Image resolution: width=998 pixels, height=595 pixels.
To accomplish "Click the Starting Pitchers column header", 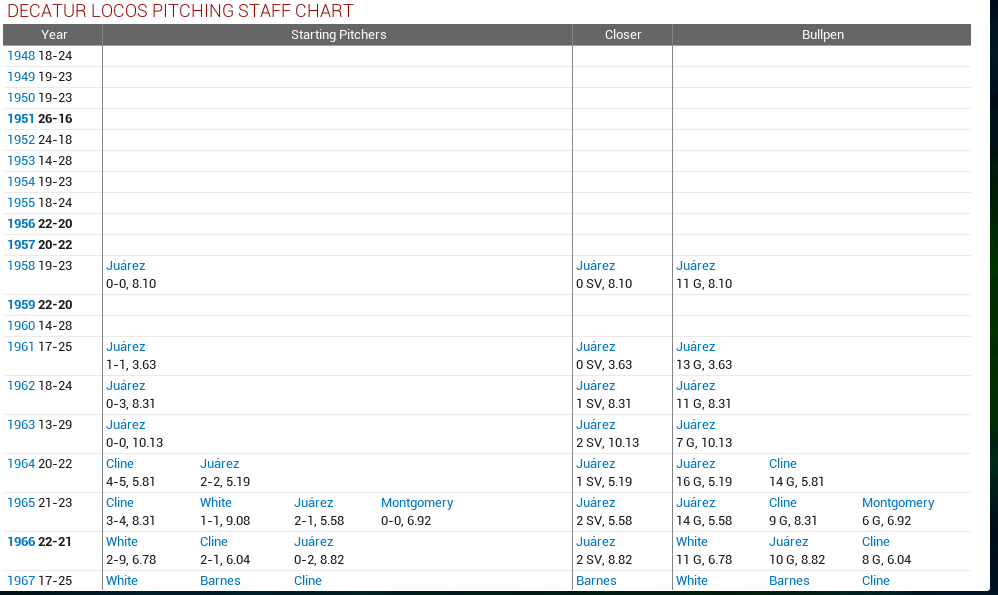I will pyautogui.click(x=338, y=35).
